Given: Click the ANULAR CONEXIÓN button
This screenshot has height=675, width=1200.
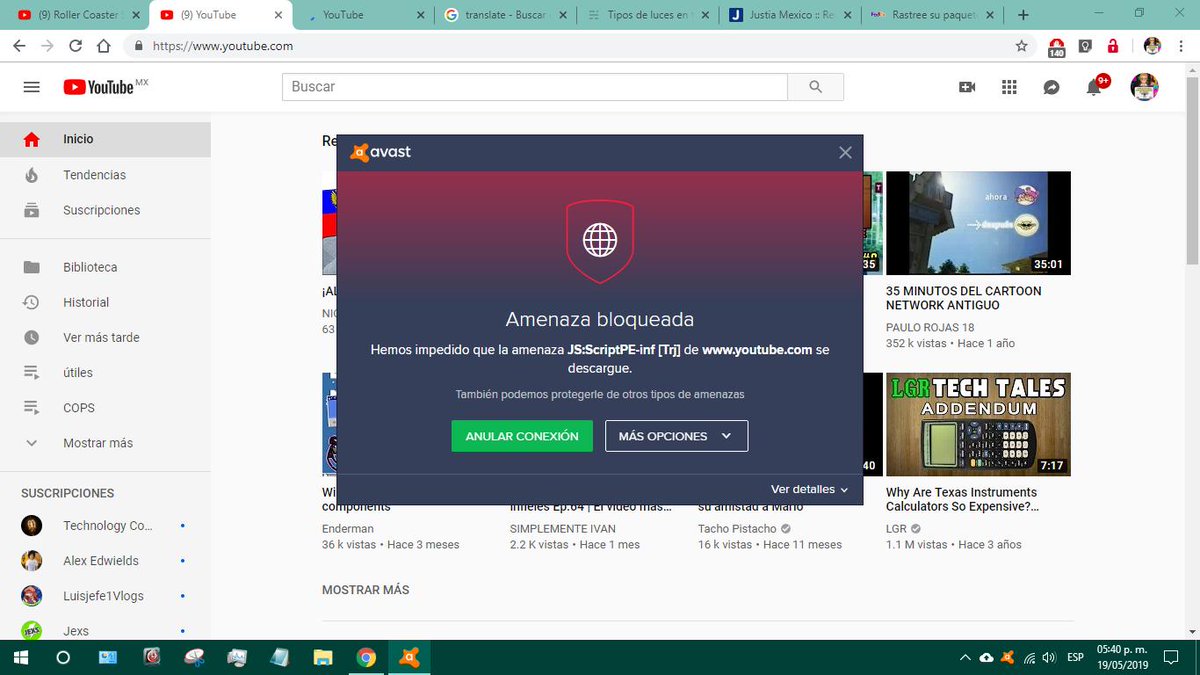Looking at the screenshot, I should pos(522,436).
